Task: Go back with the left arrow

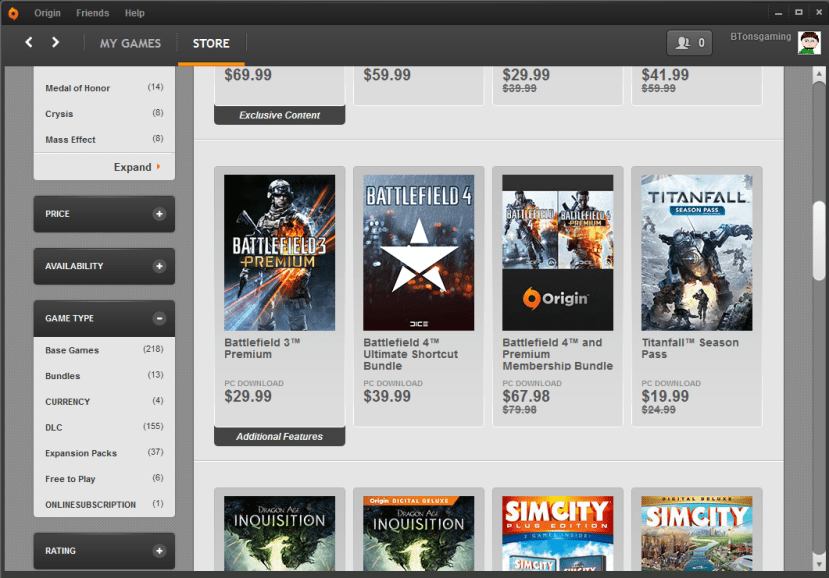Action: [x=29, y=42]
